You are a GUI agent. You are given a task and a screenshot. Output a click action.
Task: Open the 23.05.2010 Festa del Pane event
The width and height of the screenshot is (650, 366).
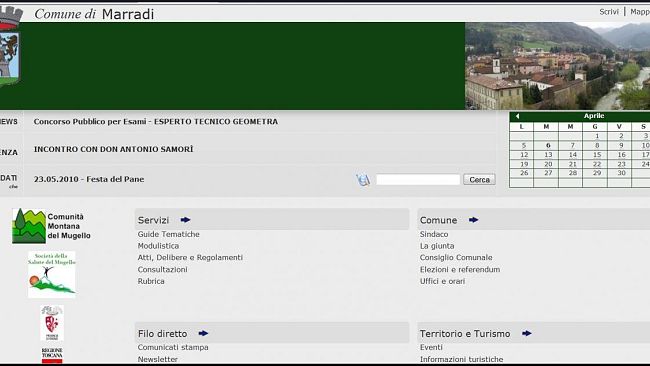pos(89,179)
